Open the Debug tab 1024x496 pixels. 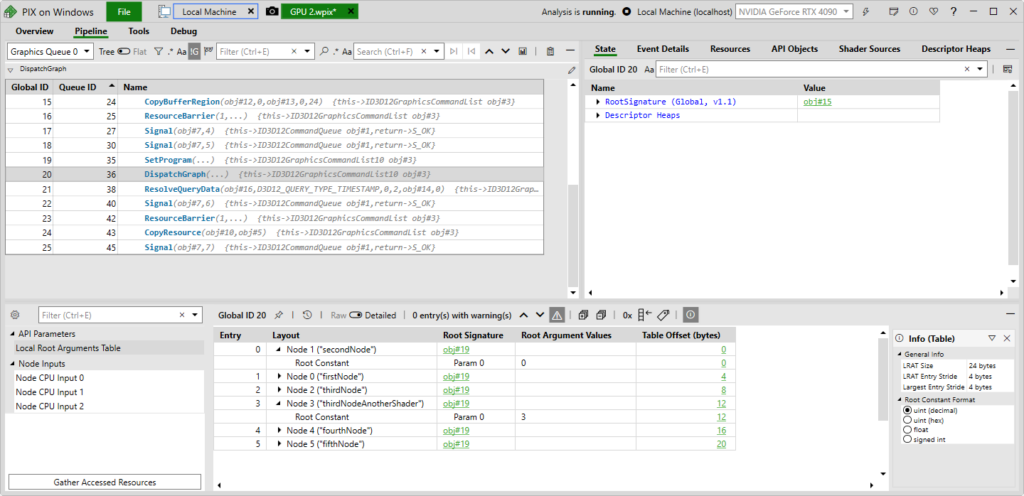pyautogui.click(x=184, y=31)
